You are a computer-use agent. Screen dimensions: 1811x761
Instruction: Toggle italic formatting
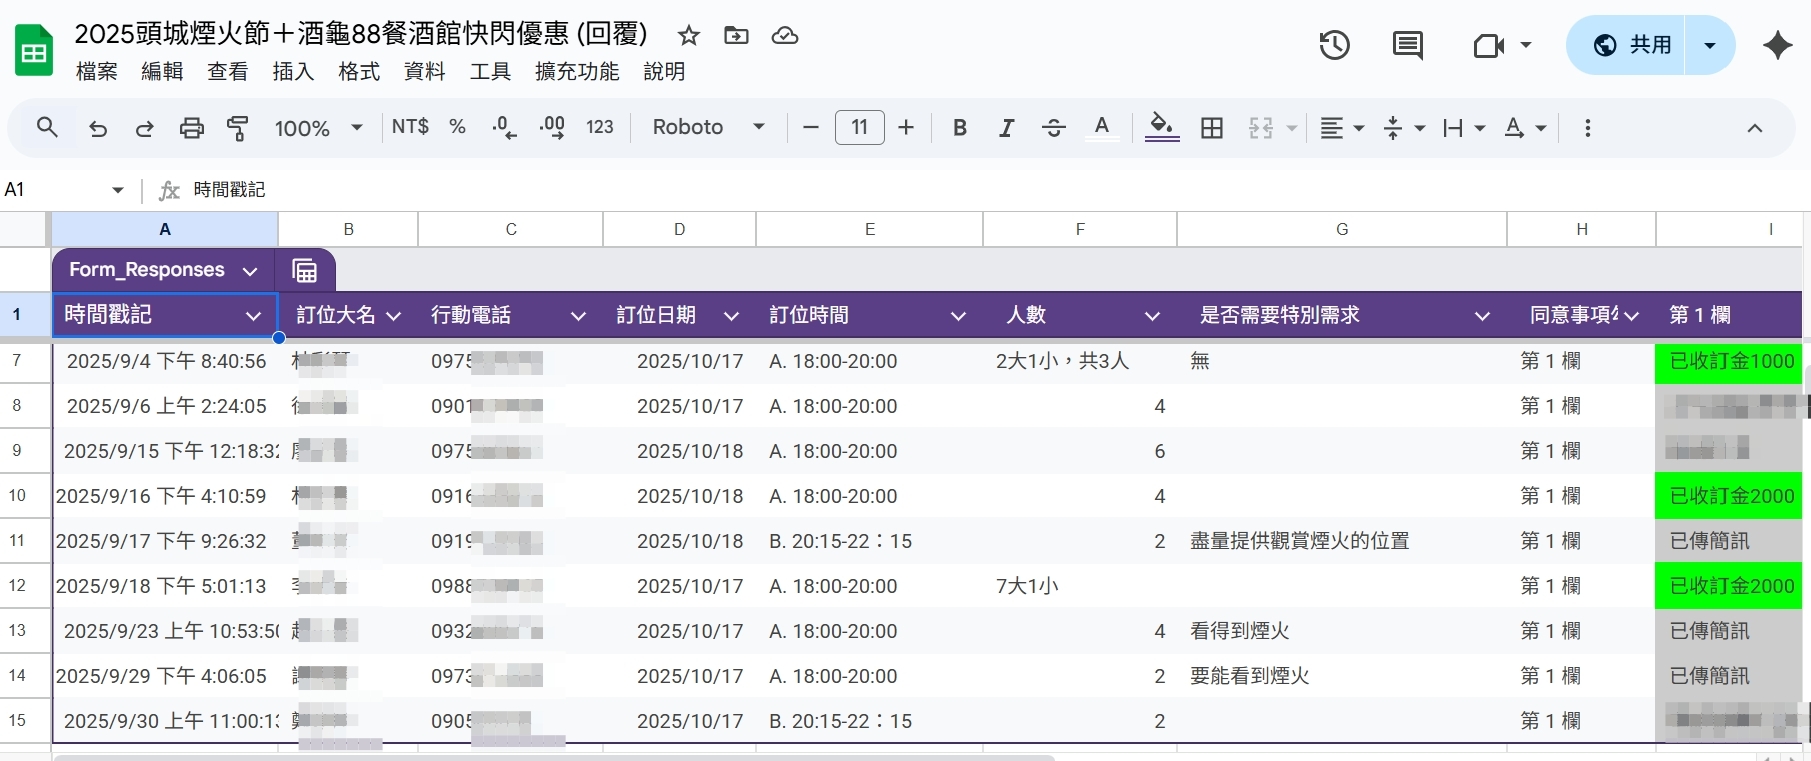[x=1007, y=127]
